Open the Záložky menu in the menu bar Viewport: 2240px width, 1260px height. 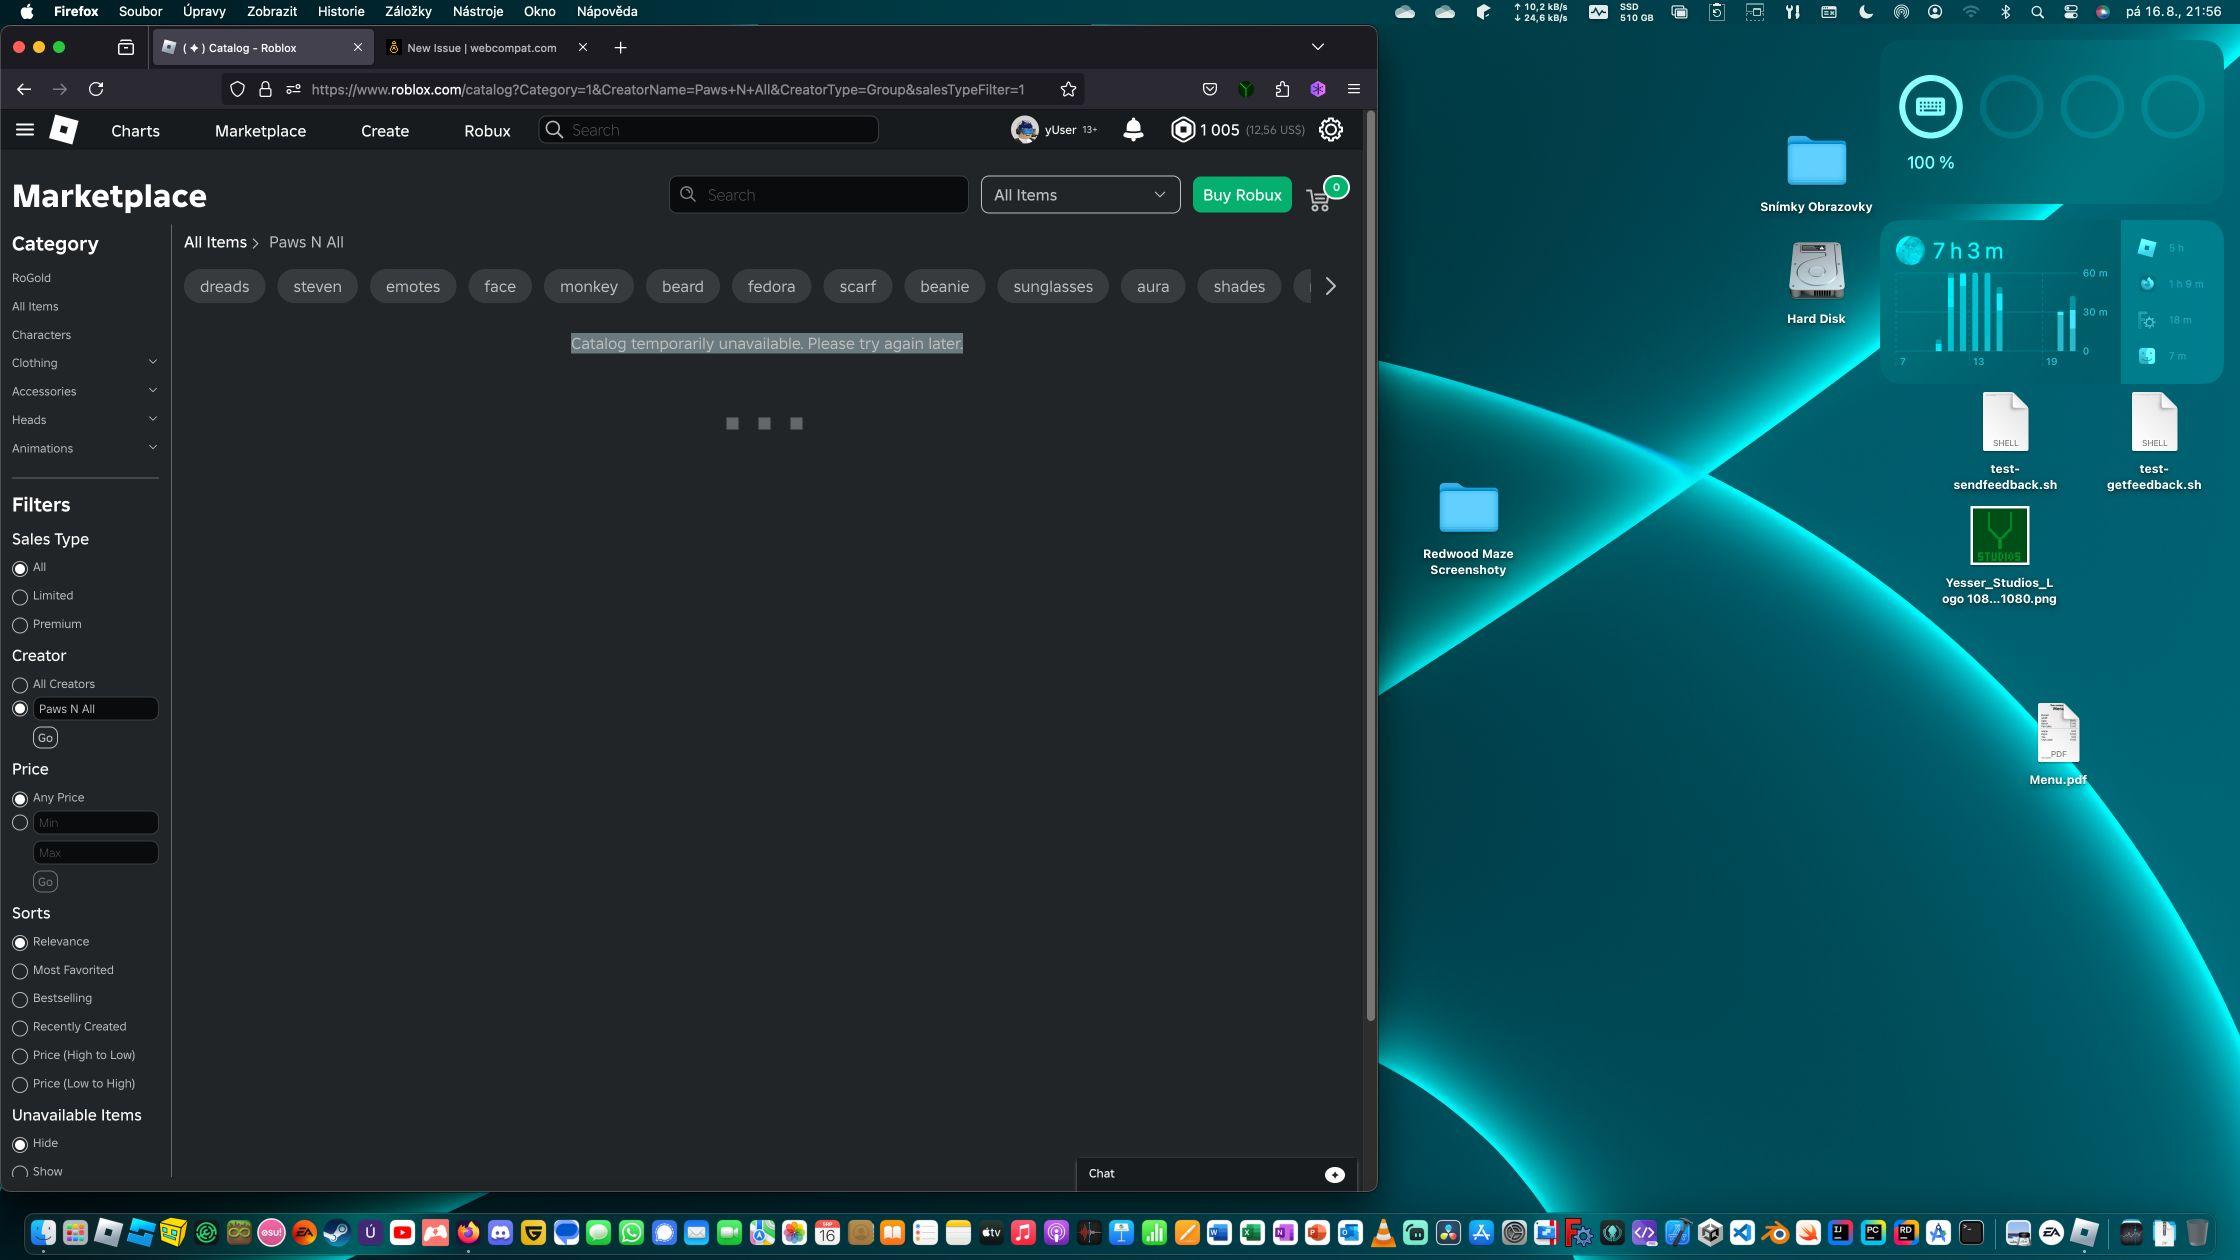pos(408,12)
